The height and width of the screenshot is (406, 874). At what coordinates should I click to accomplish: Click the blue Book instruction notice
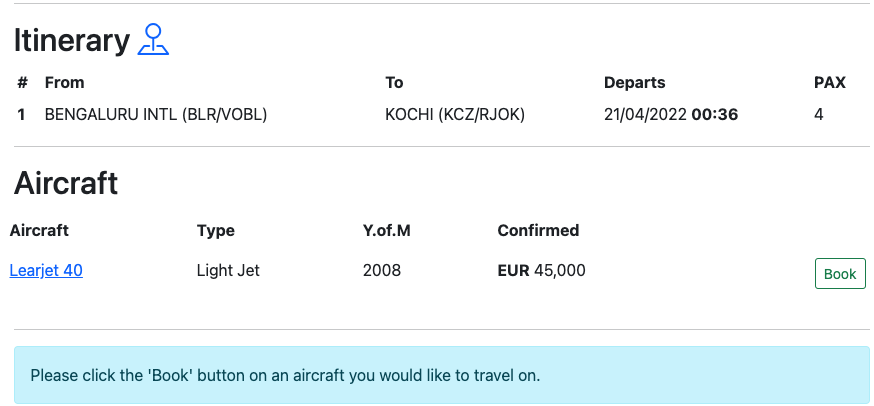coord(442,376)
